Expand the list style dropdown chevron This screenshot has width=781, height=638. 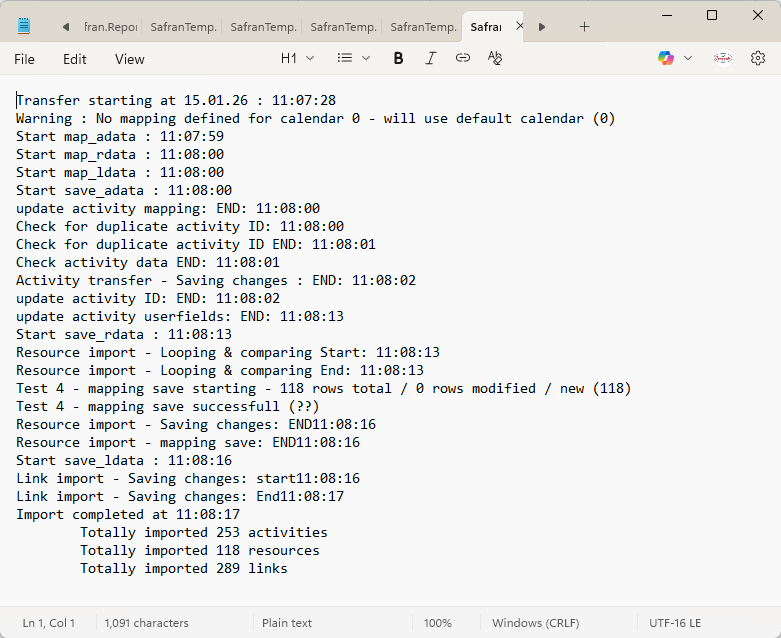tap(366, 58)
